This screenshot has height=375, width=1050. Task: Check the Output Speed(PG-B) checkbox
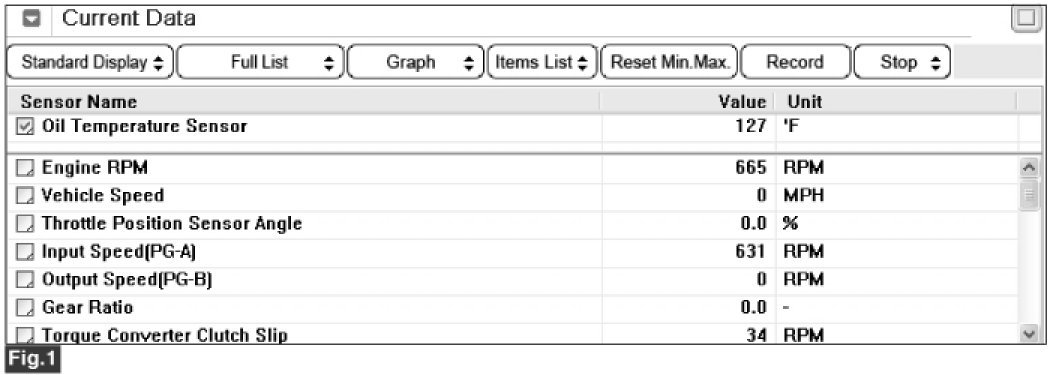[24, 280]
